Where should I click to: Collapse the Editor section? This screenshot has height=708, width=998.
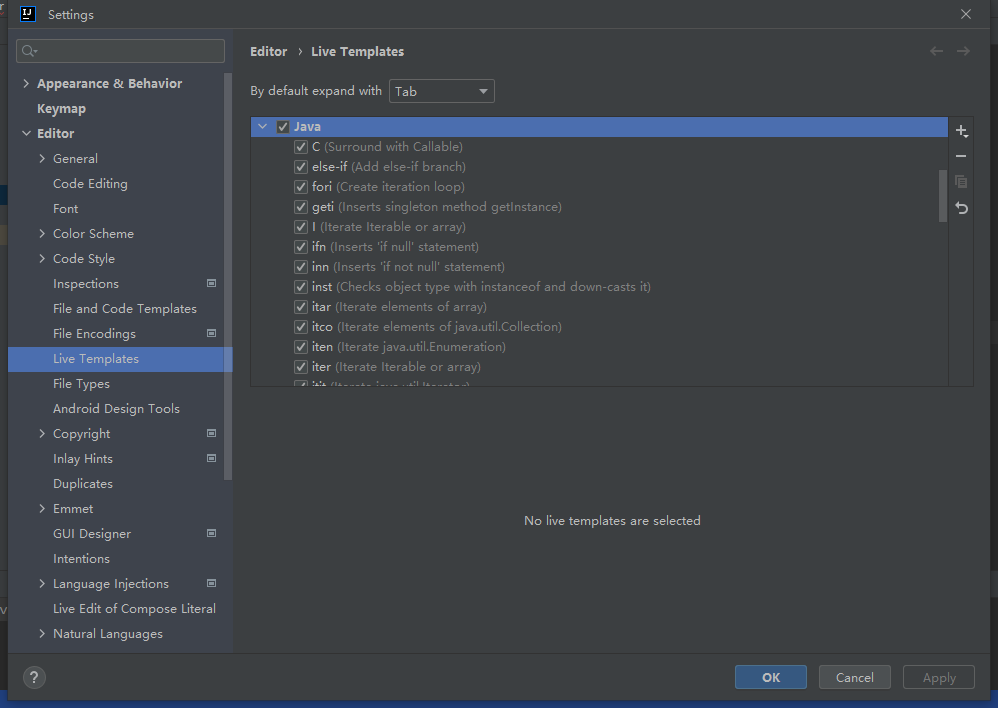(26, 133)
